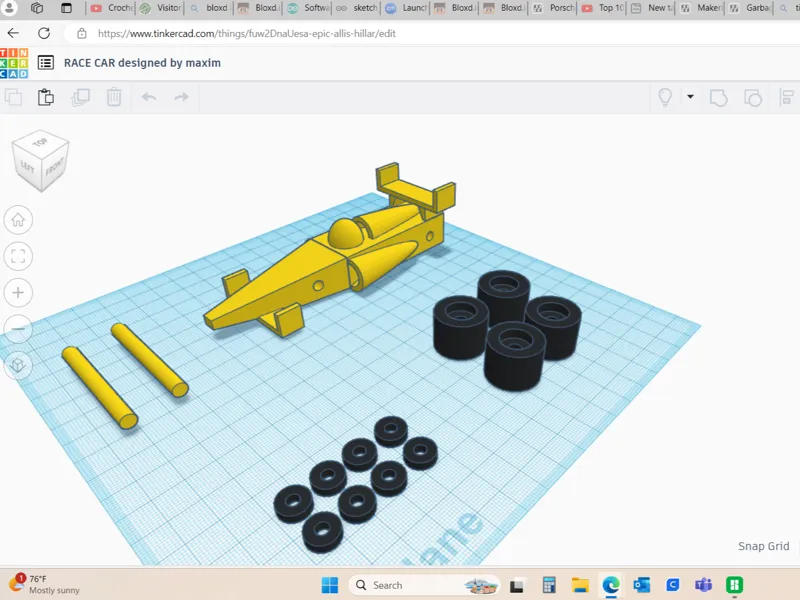This screenshot has height=600, width=800.
Task: Click the tinkercad.com address bar
Action: 246,34
